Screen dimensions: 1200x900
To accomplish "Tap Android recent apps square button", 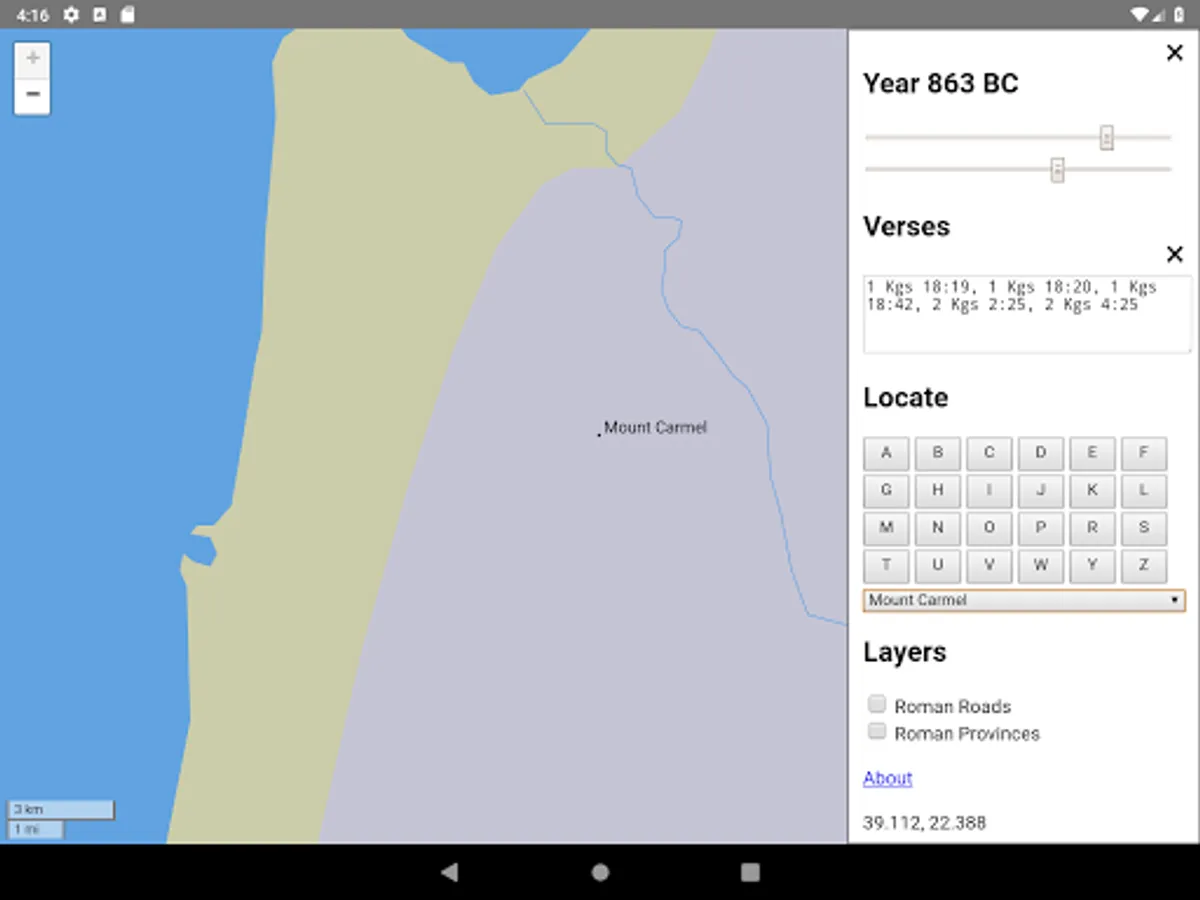I will (750, 872).
